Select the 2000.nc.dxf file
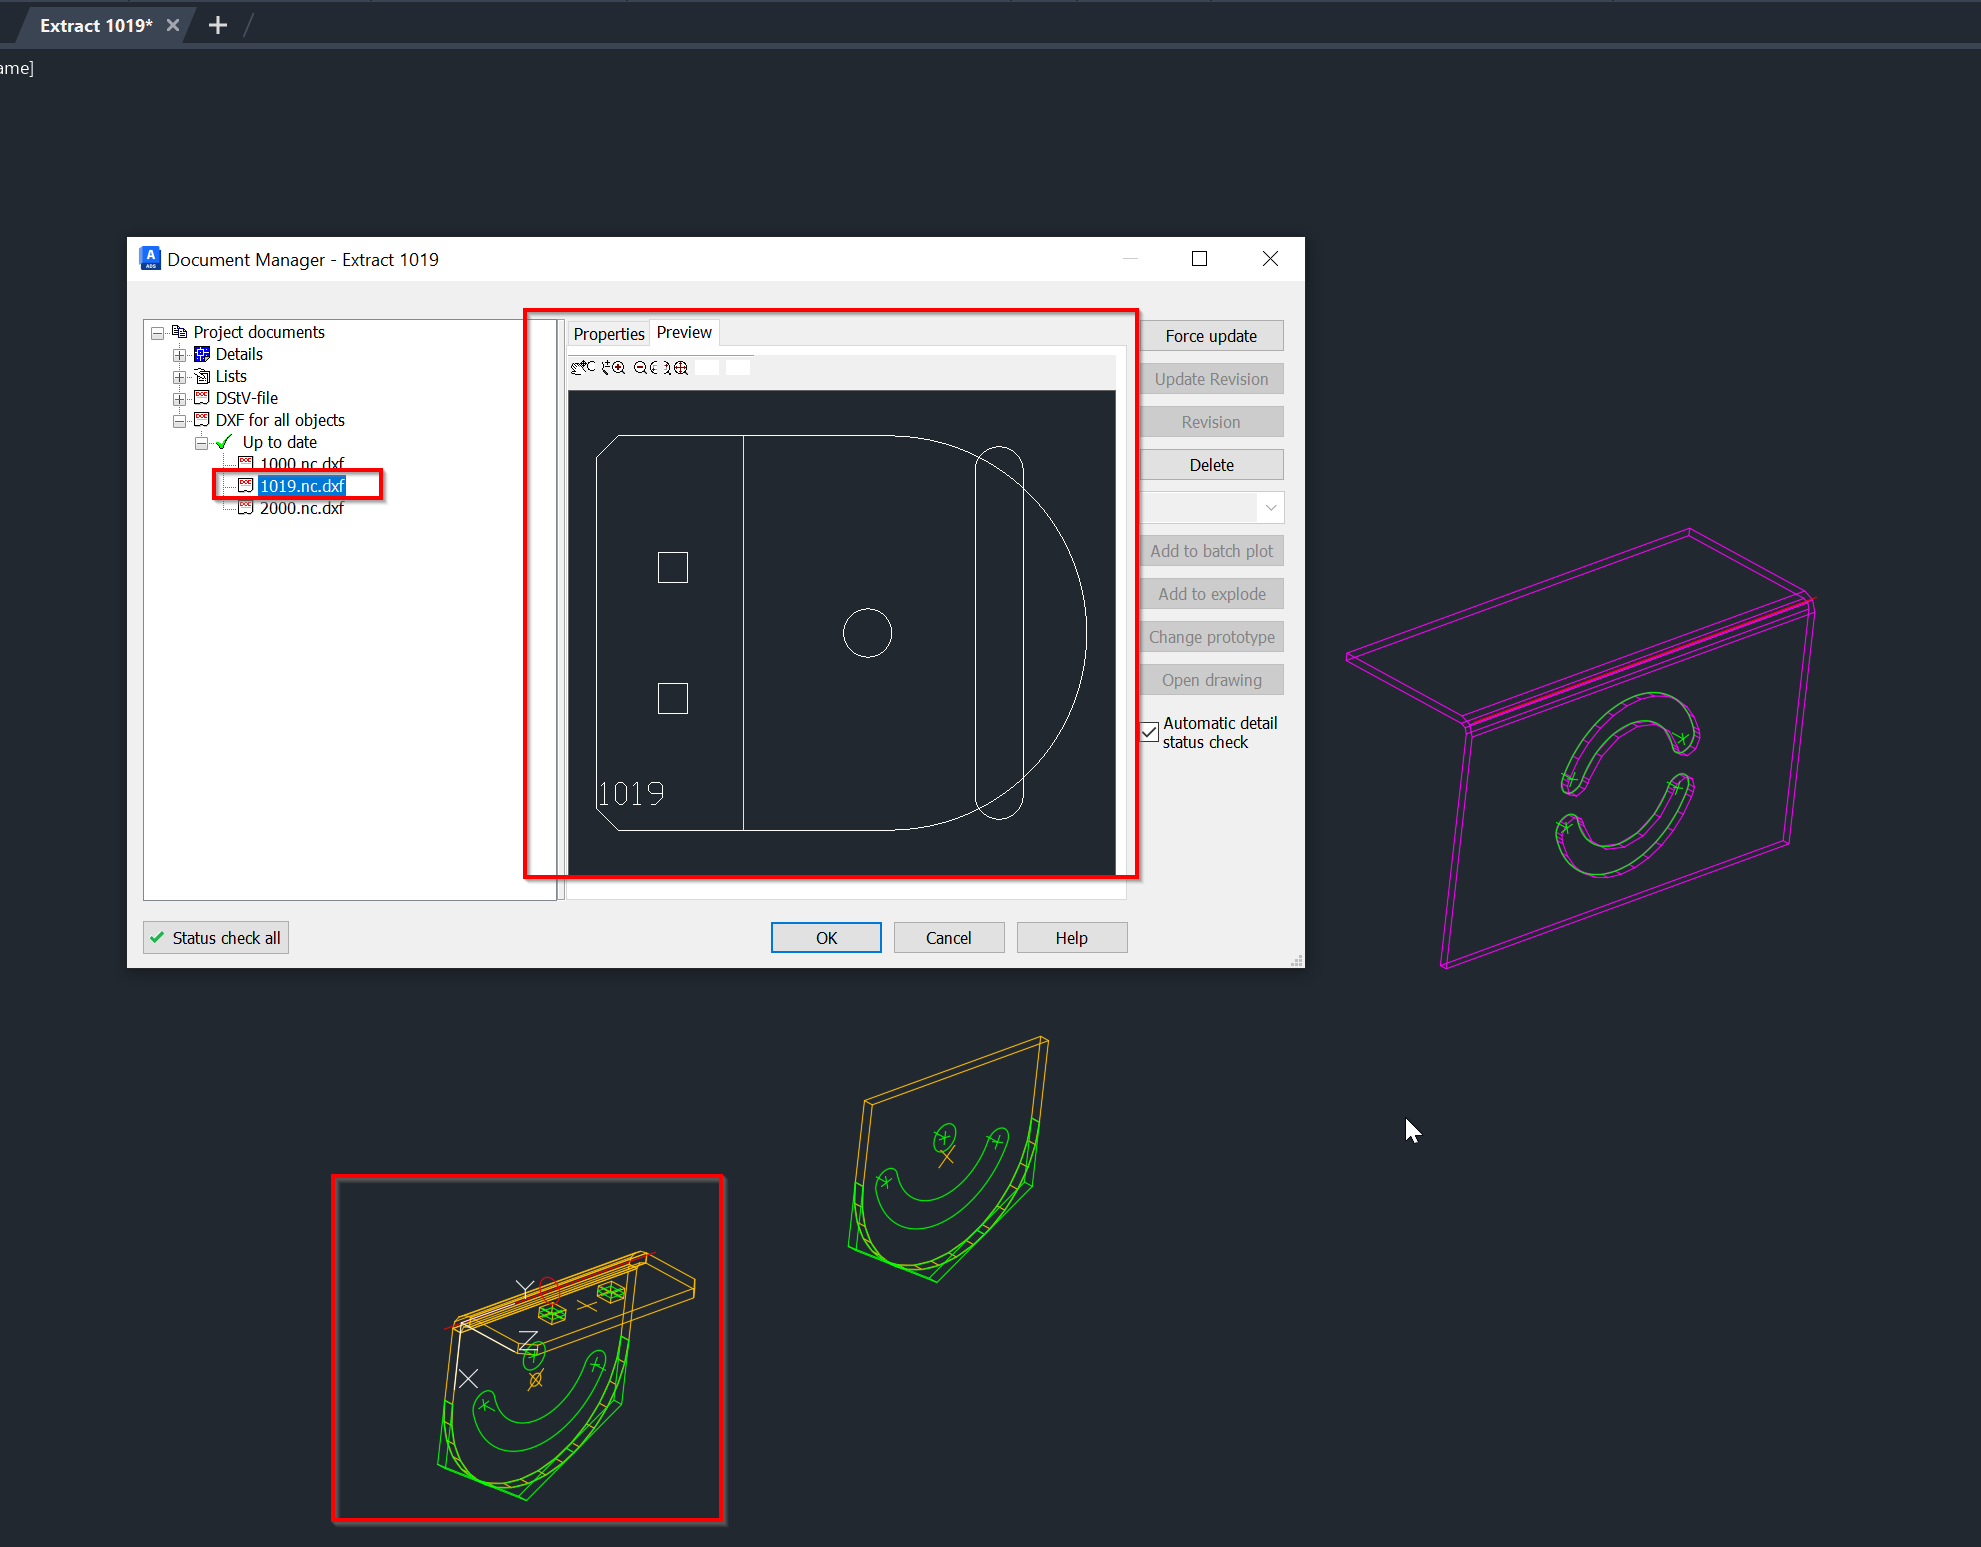 [302, 508]
